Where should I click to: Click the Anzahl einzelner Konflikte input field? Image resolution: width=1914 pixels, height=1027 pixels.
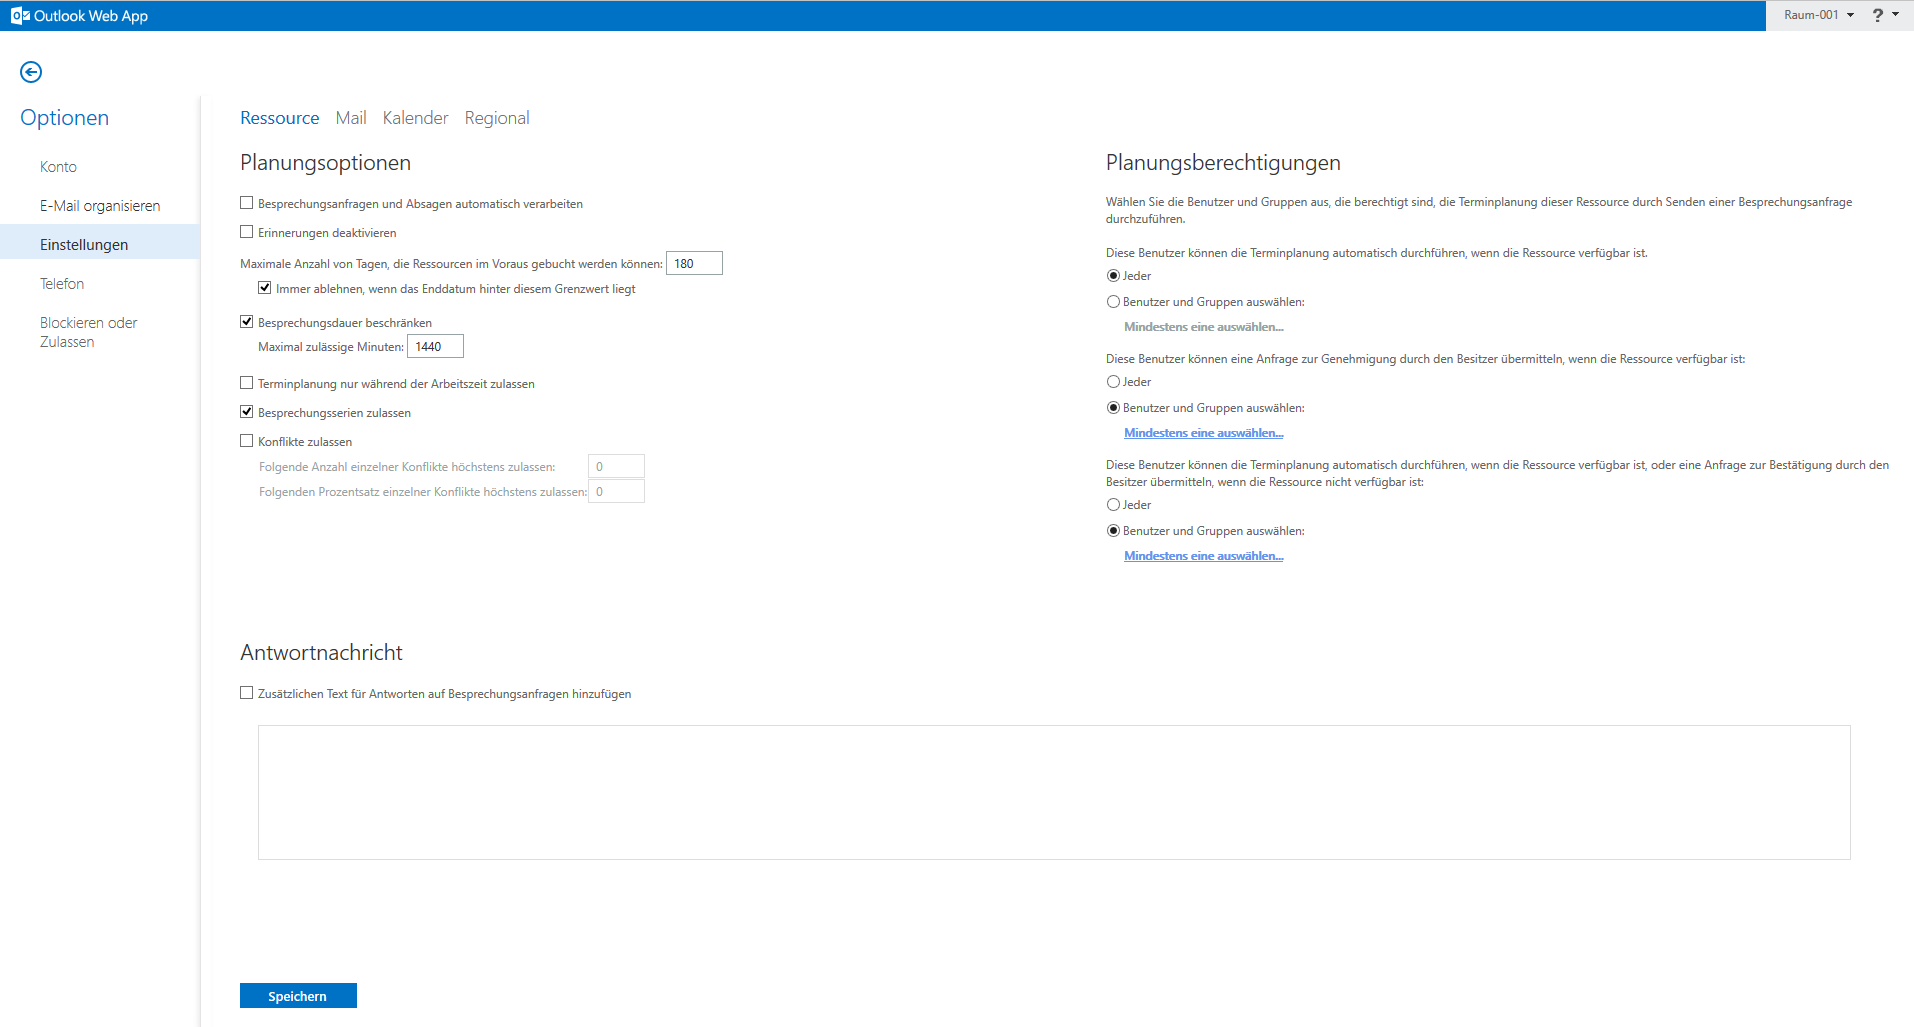[x=616, y=466]
